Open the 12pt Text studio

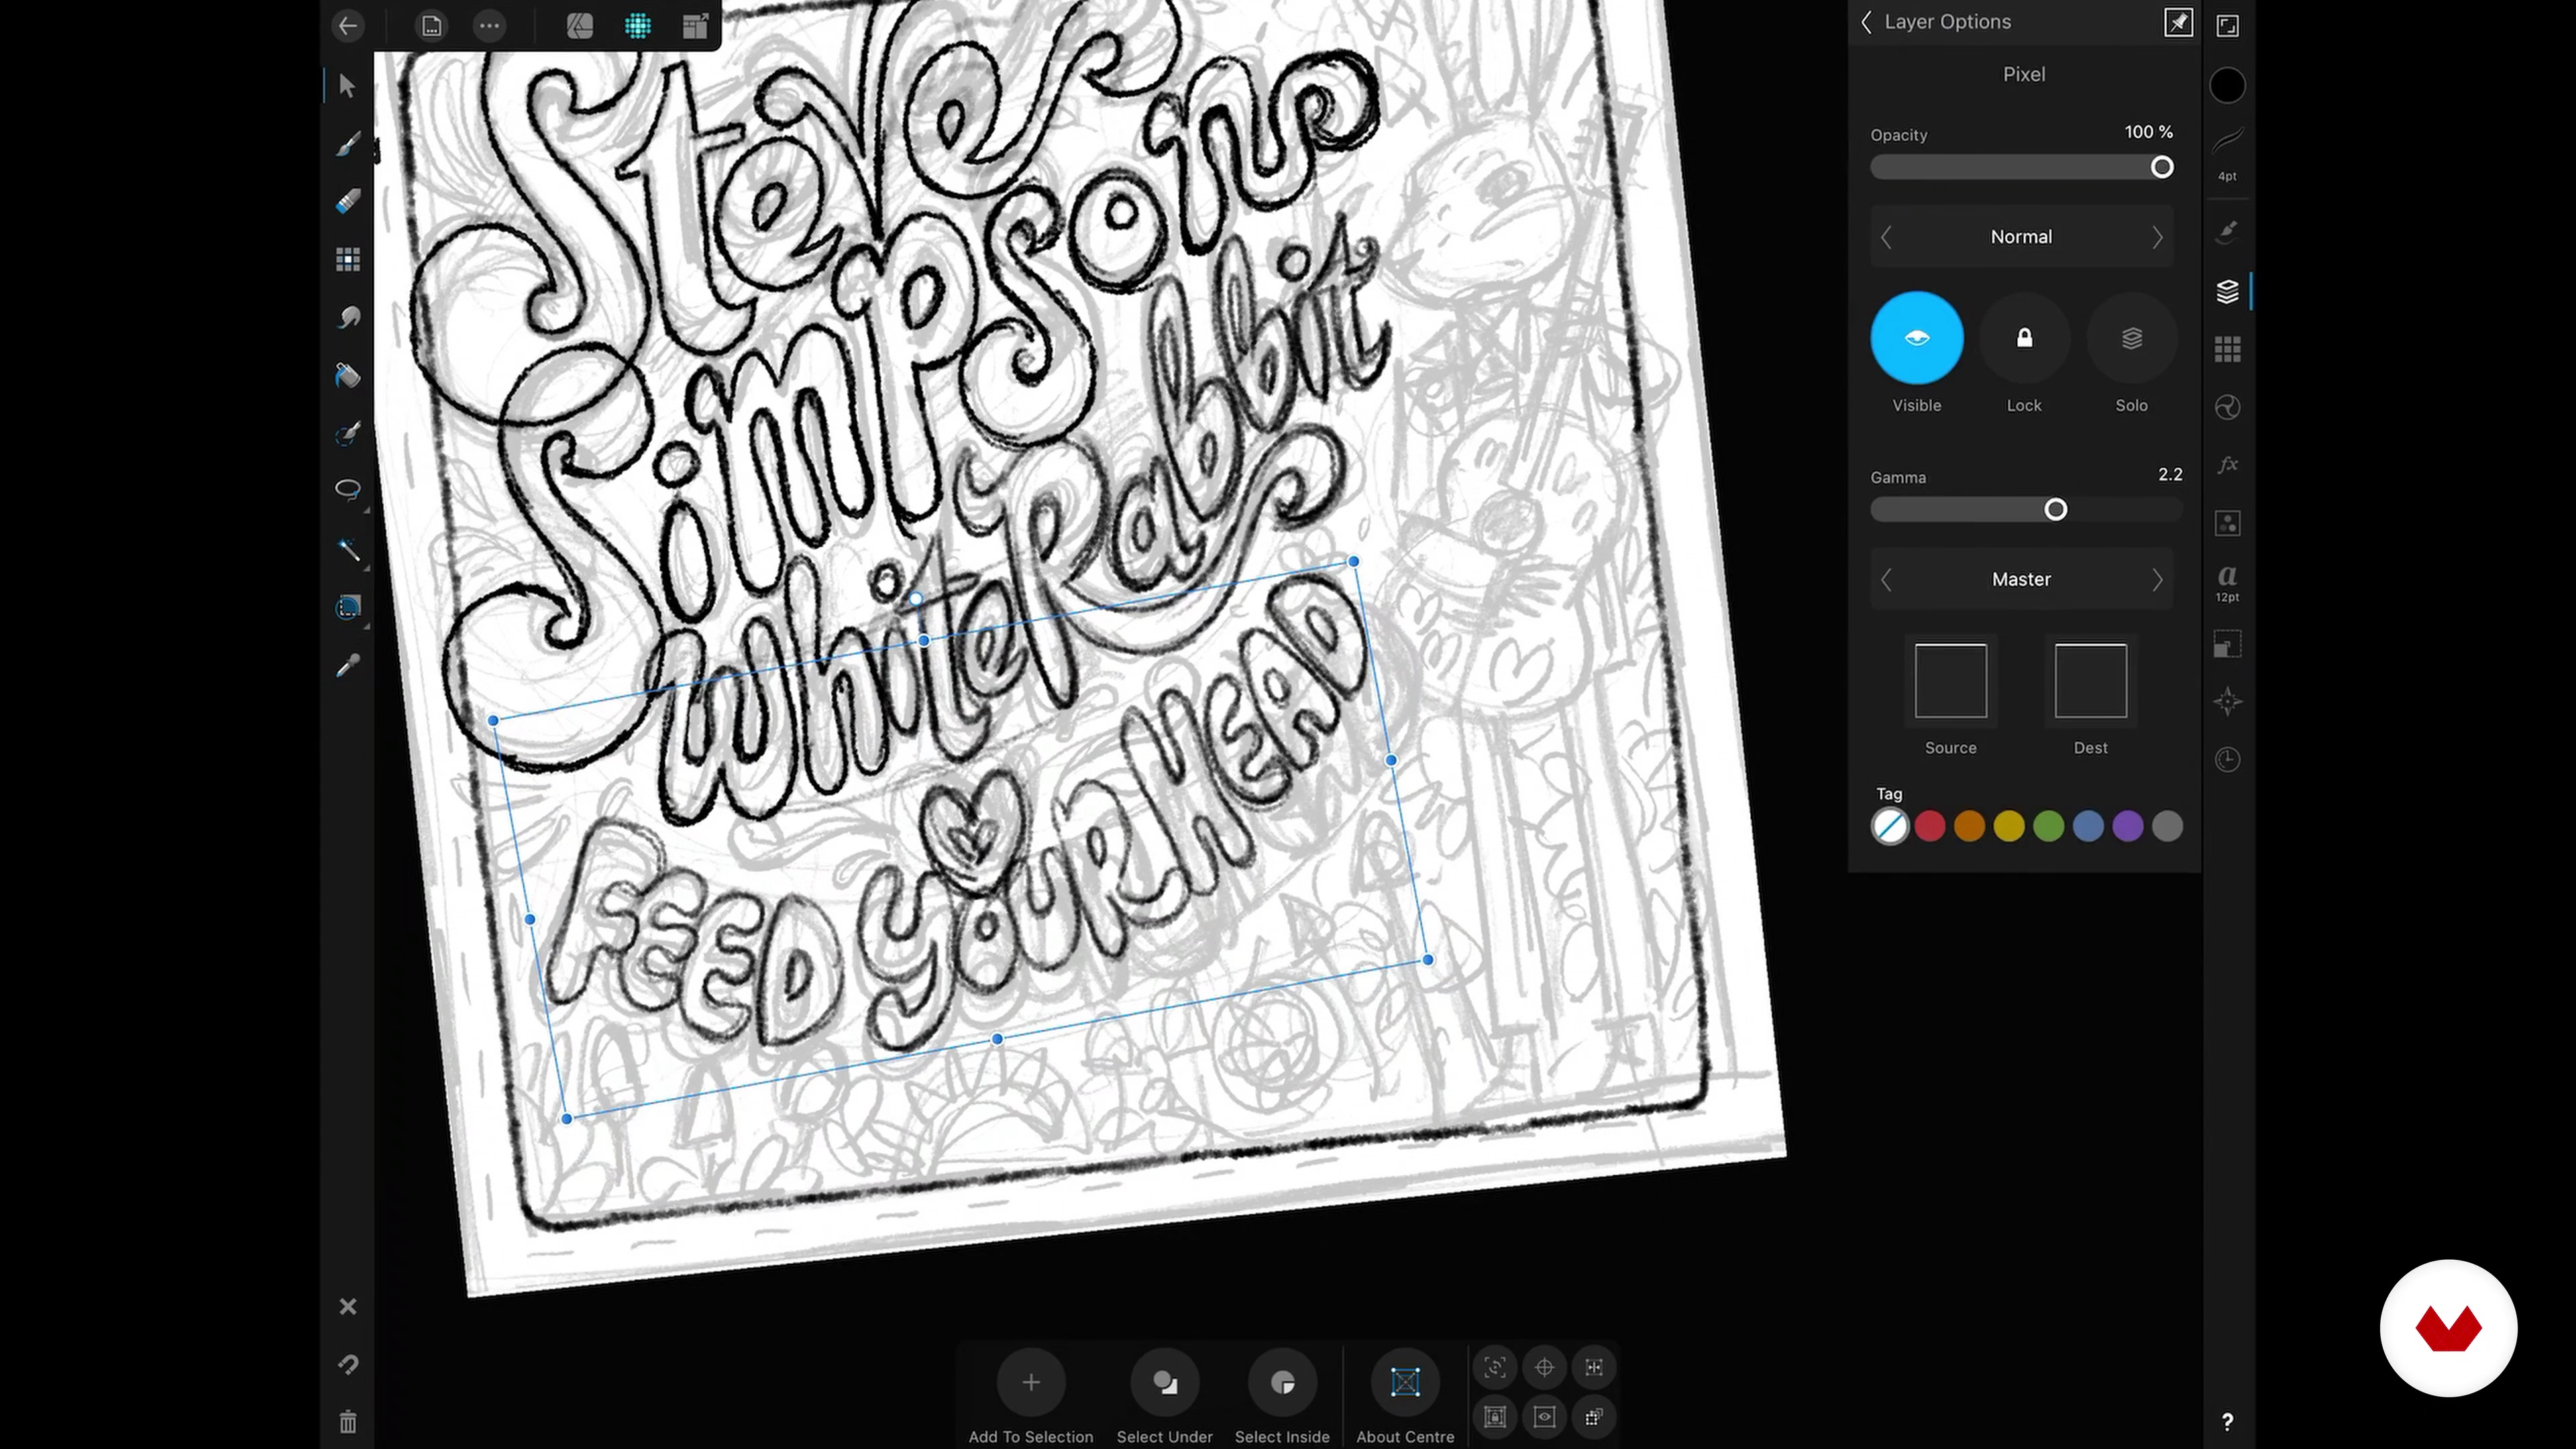pyautogui.click(x=2227, y=583)
